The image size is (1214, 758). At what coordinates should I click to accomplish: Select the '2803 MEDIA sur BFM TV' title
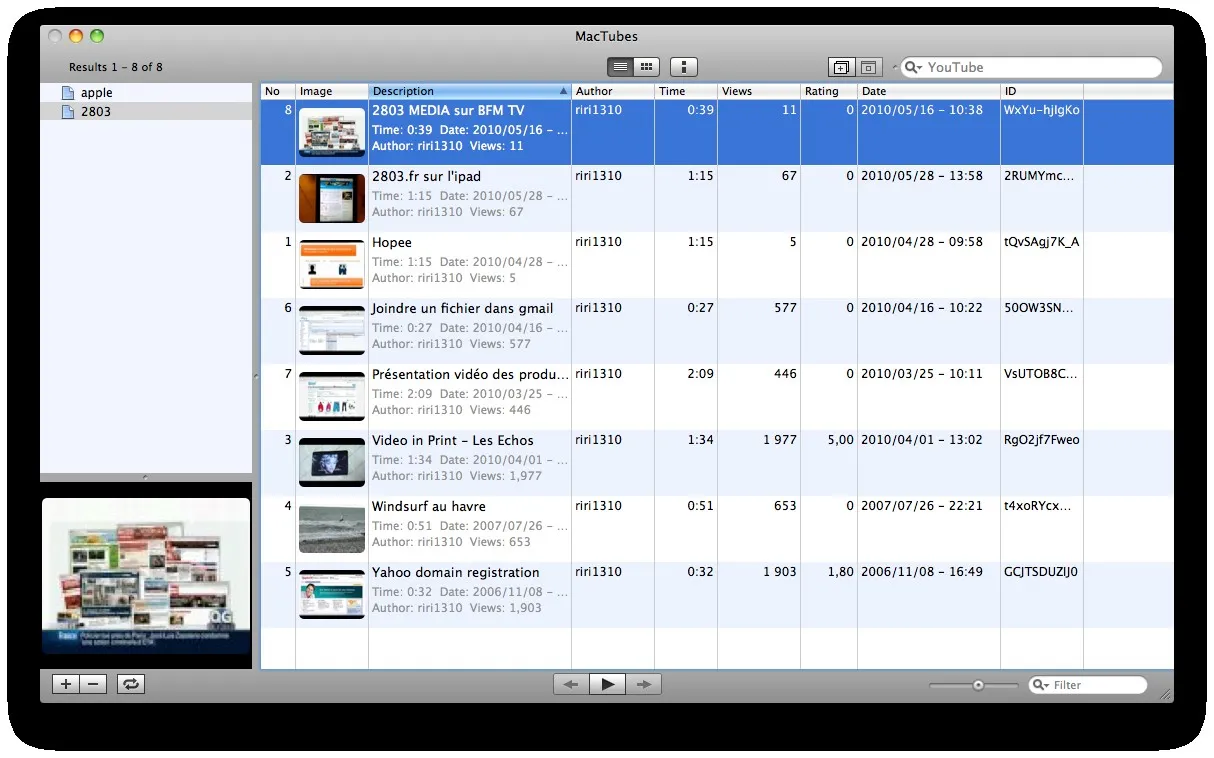coord(448,110)
